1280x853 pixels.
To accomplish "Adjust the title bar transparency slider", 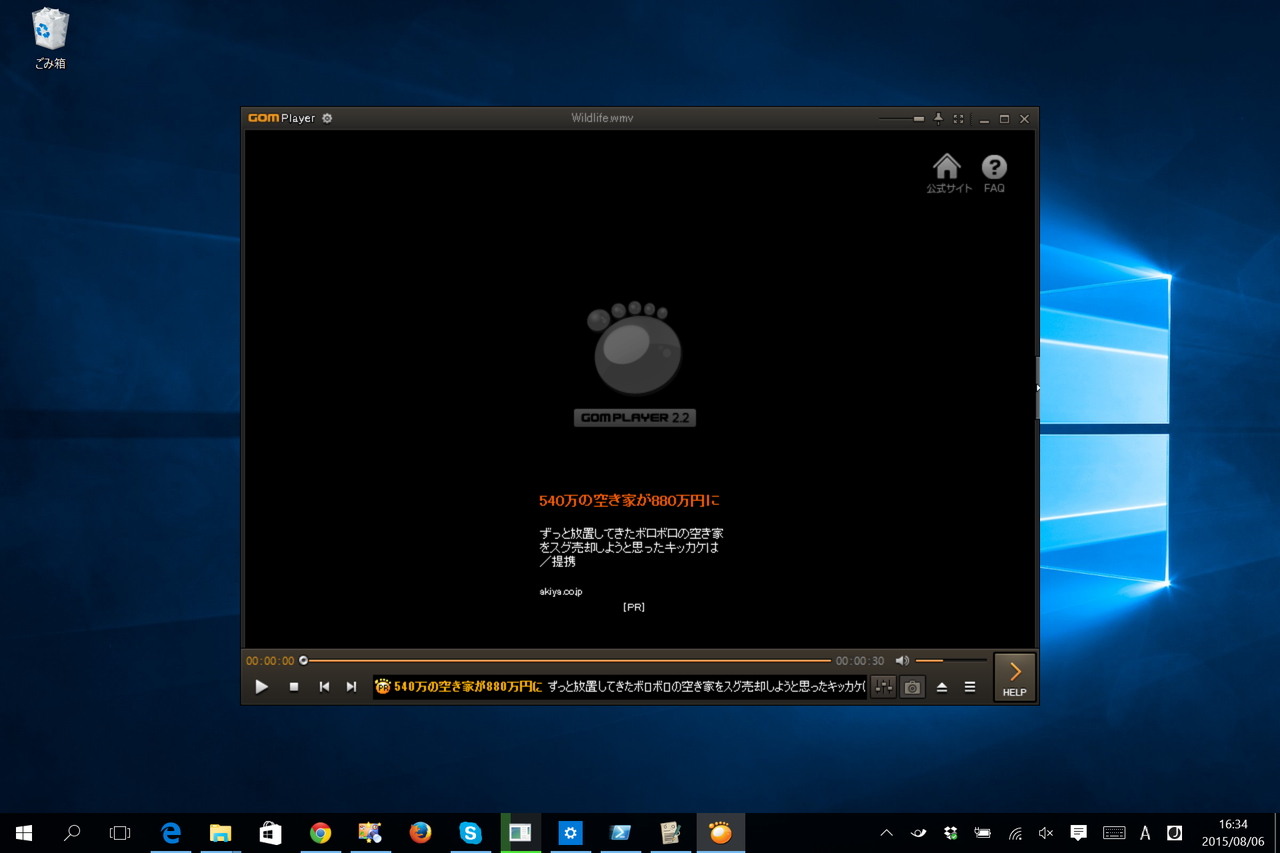I will pos(901,118).
